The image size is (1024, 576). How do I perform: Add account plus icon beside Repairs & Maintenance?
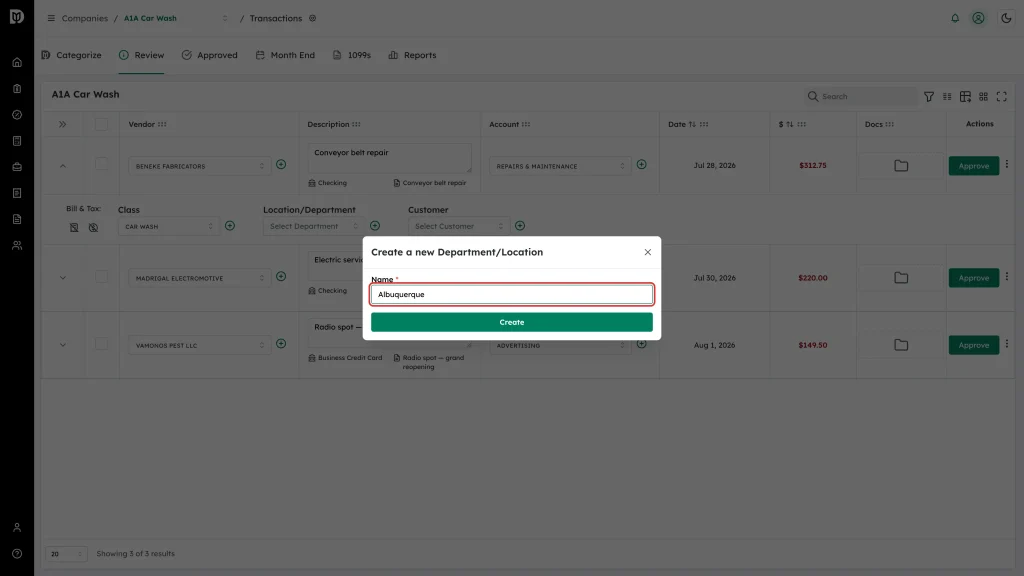click(641, 165)
